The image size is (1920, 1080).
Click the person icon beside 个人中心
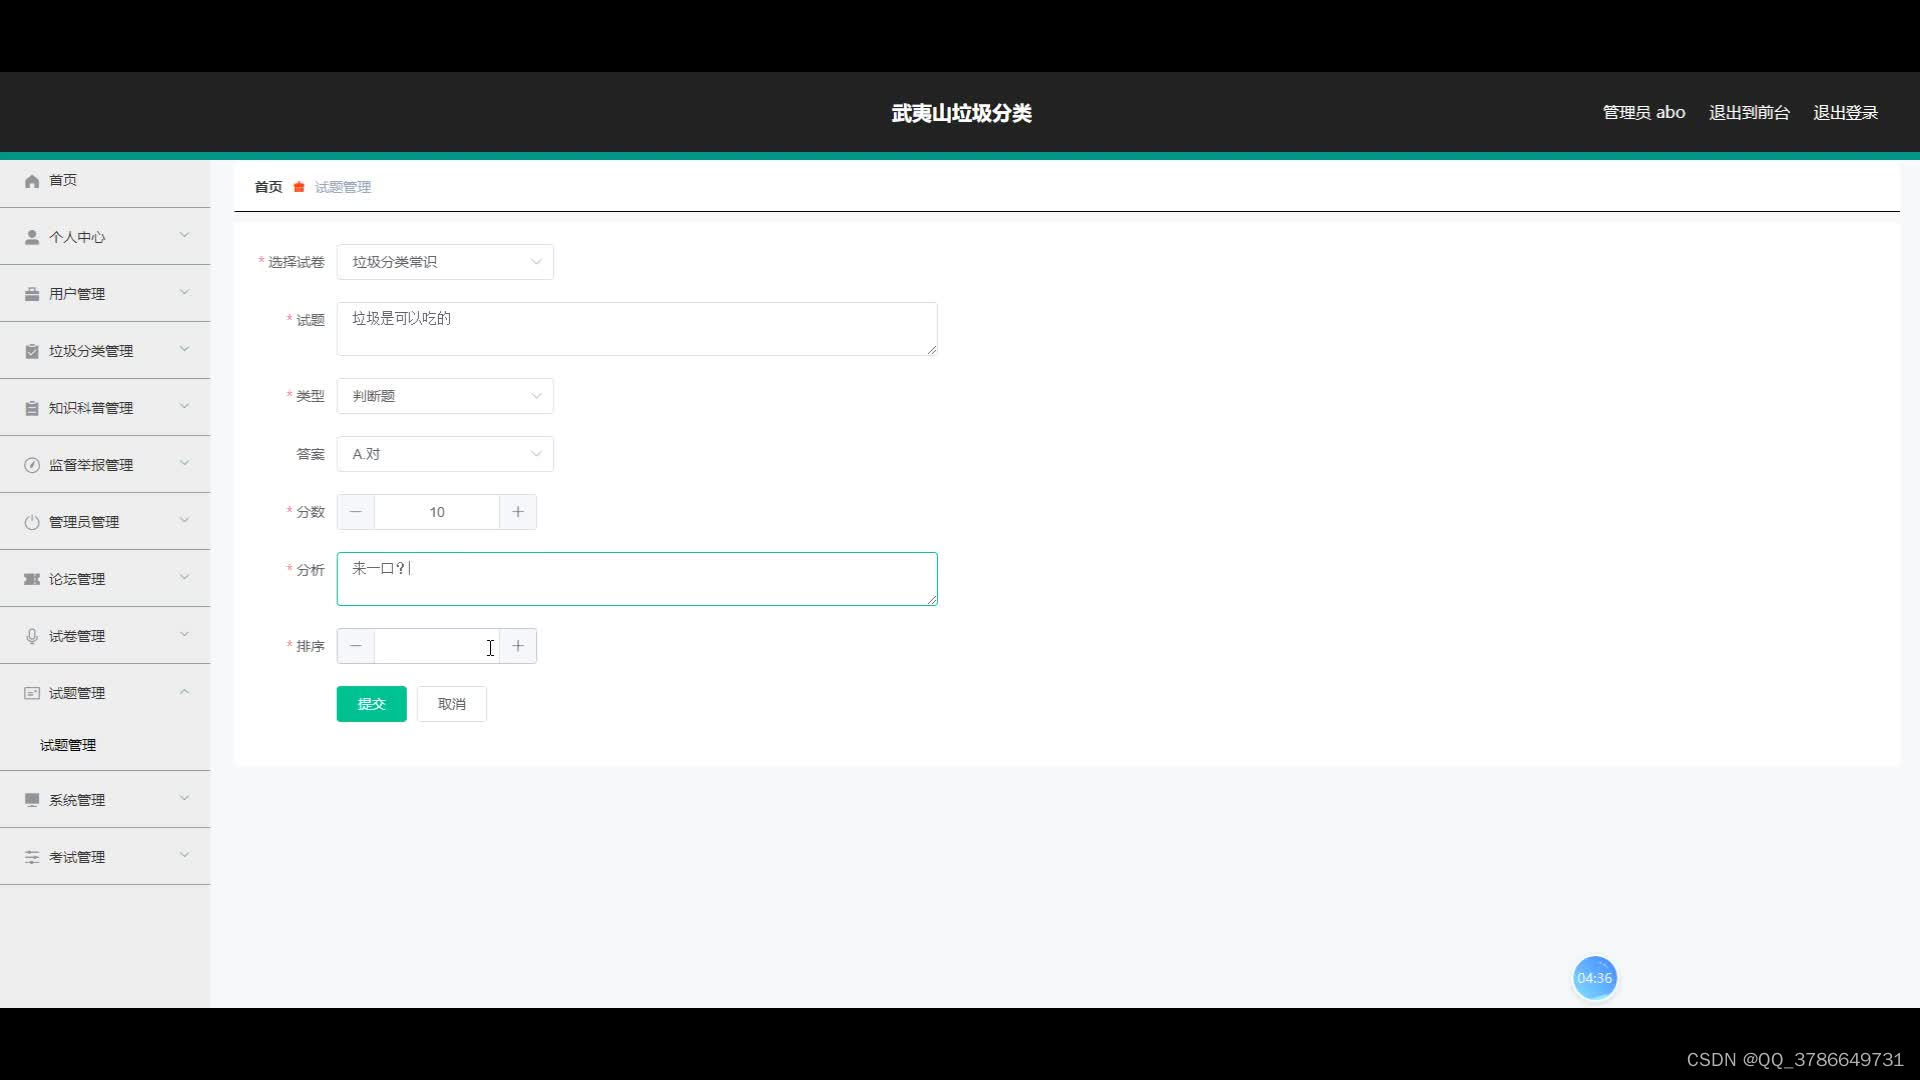pyautogui.click(x=32, y=238)
